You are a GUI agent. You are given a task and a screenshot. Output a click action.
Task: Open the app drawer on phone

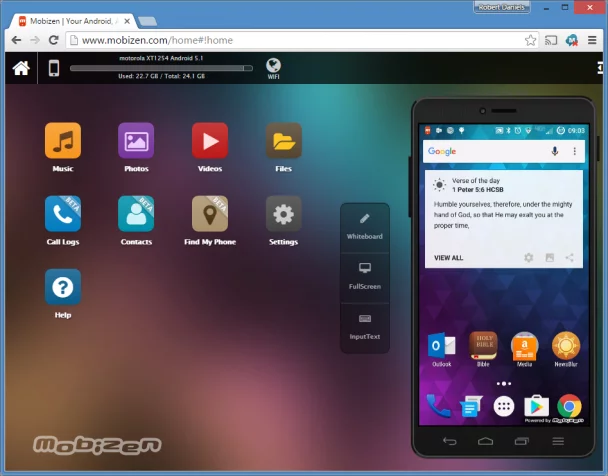coord(504,406)
